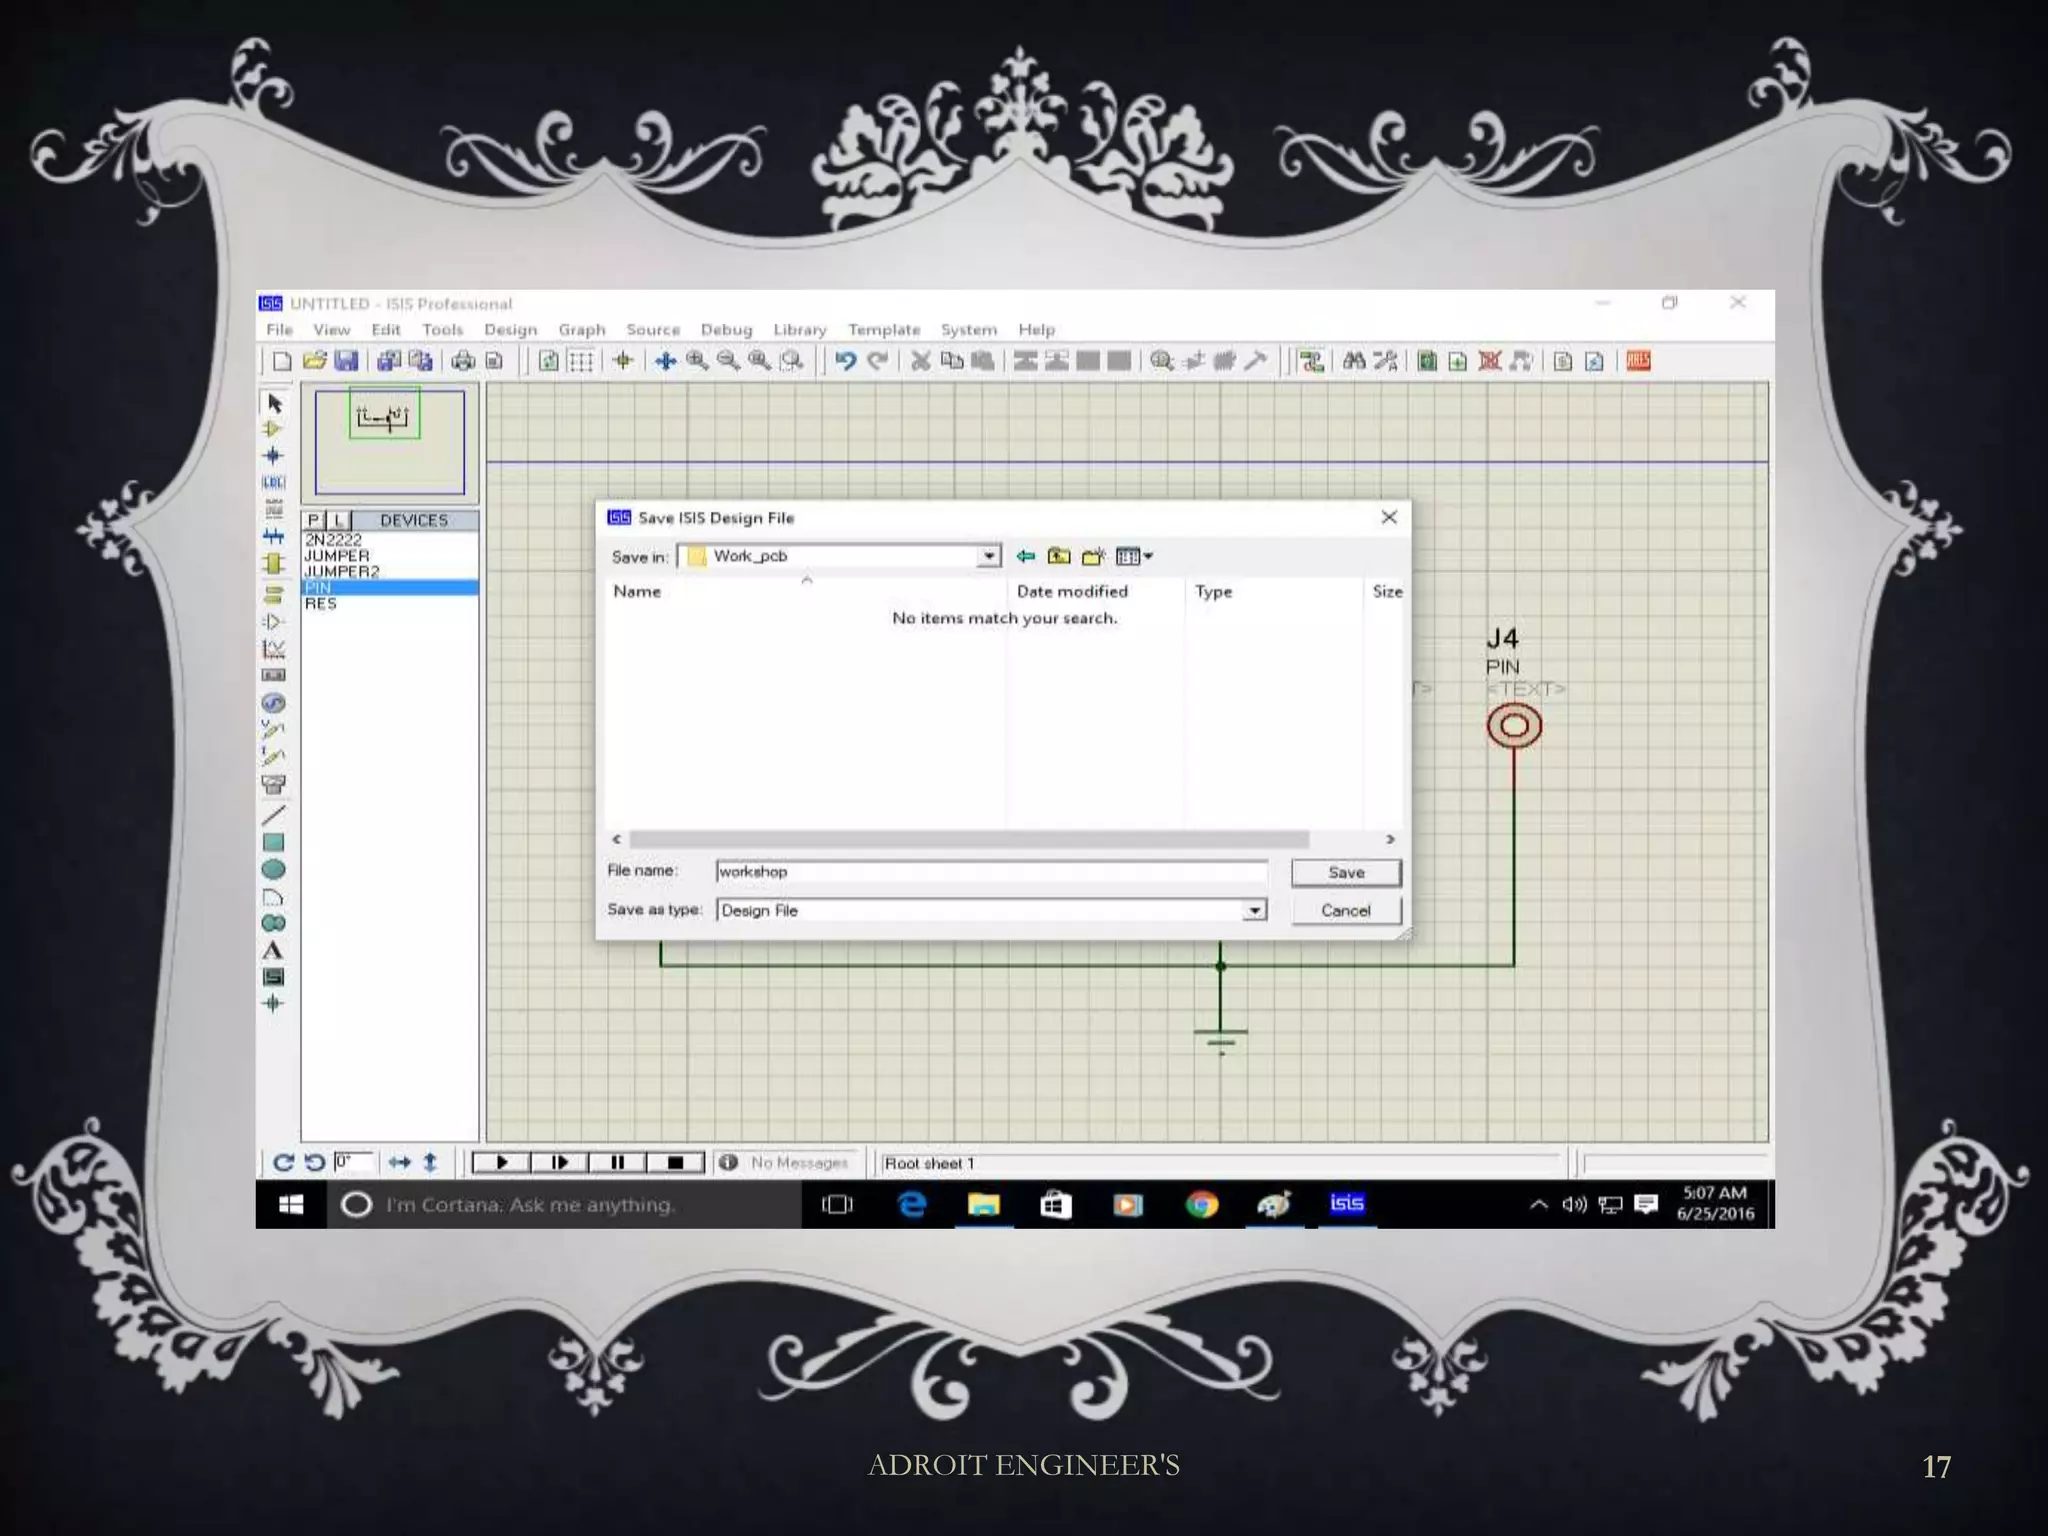Select the Component mode tool in sidebar
Viewport: 2048px width, 1536px height.
(273, 429)
